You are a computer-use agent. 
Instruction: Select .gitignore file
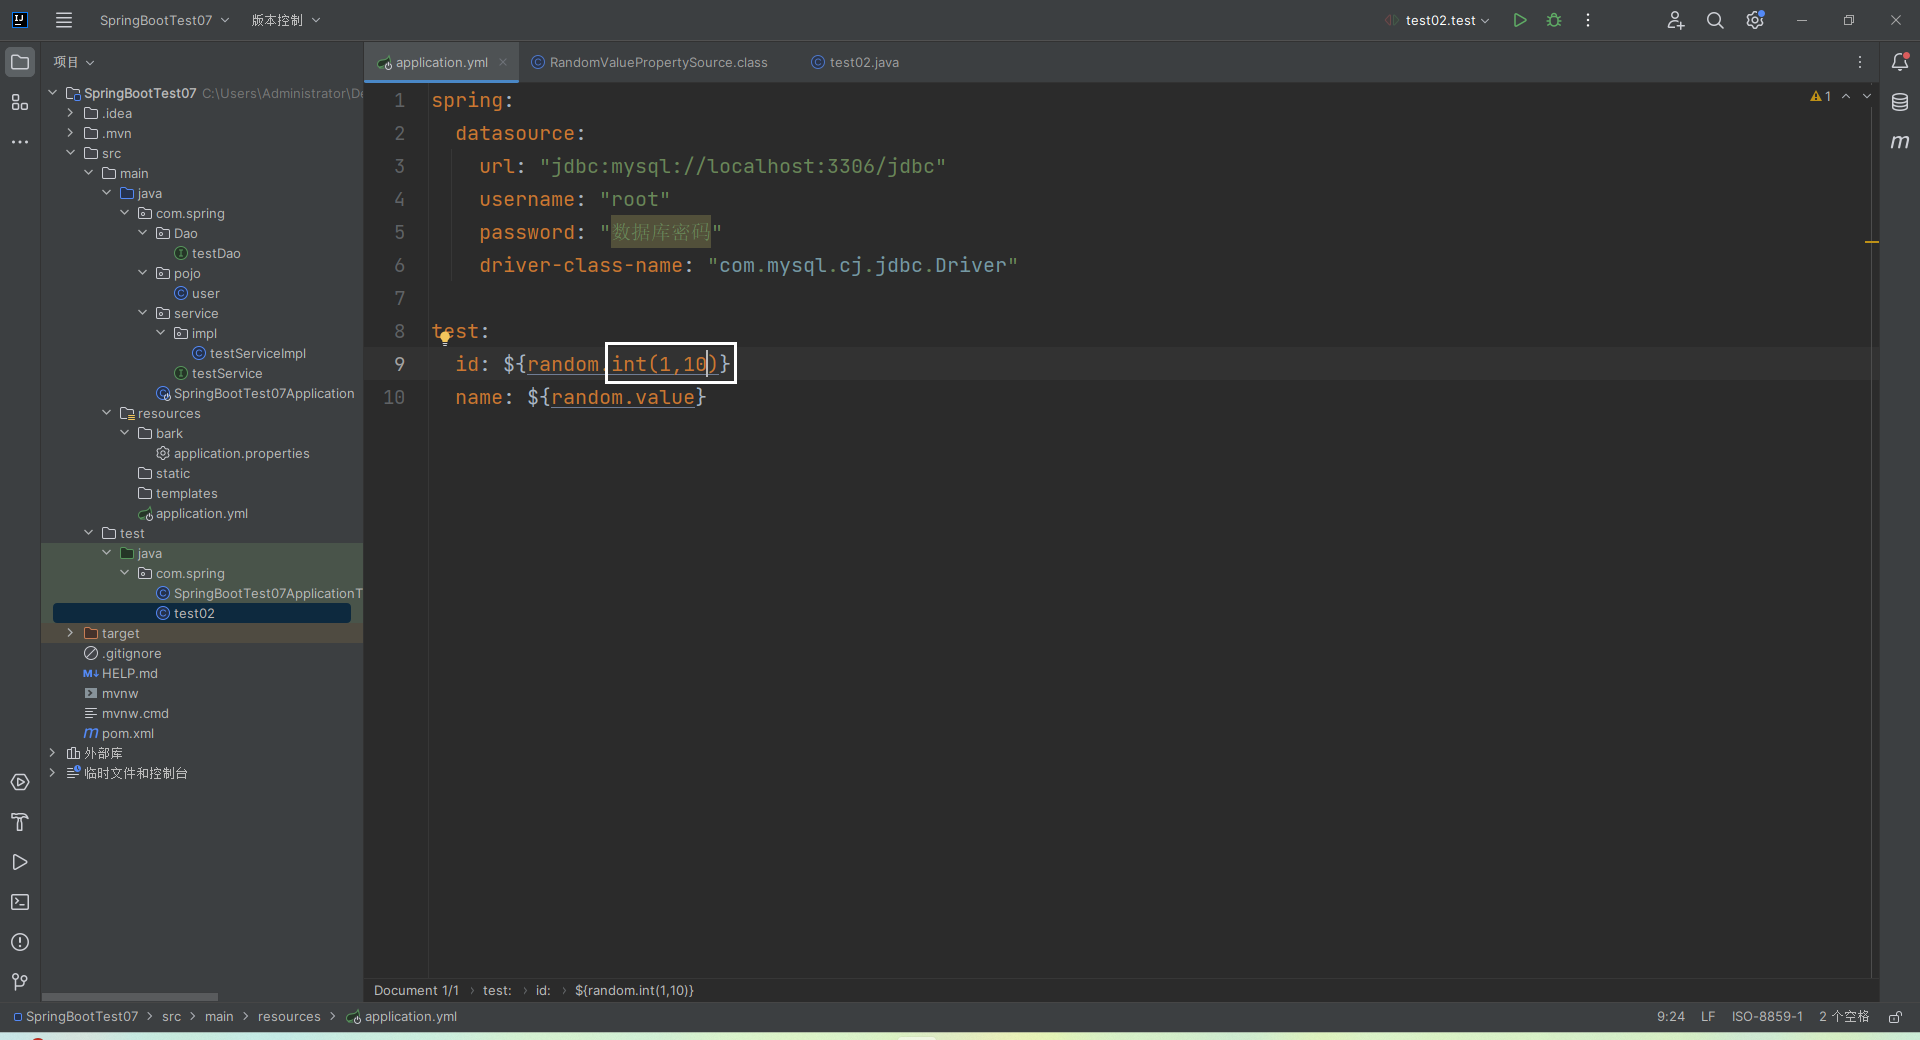click(131, 653)
